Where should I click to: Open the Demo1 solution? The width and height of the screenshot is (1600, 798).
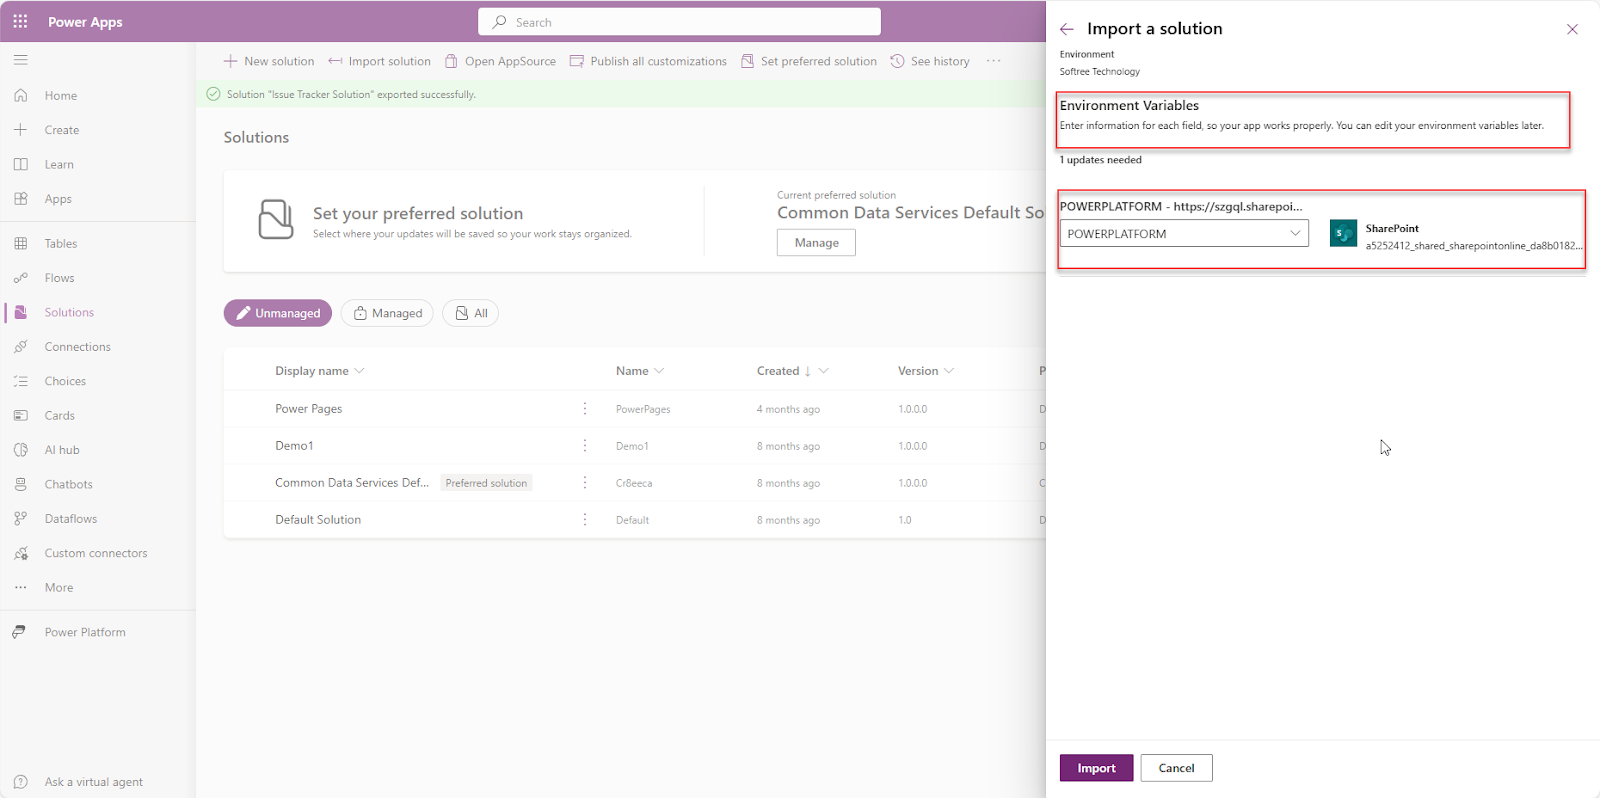coord(294,445)
